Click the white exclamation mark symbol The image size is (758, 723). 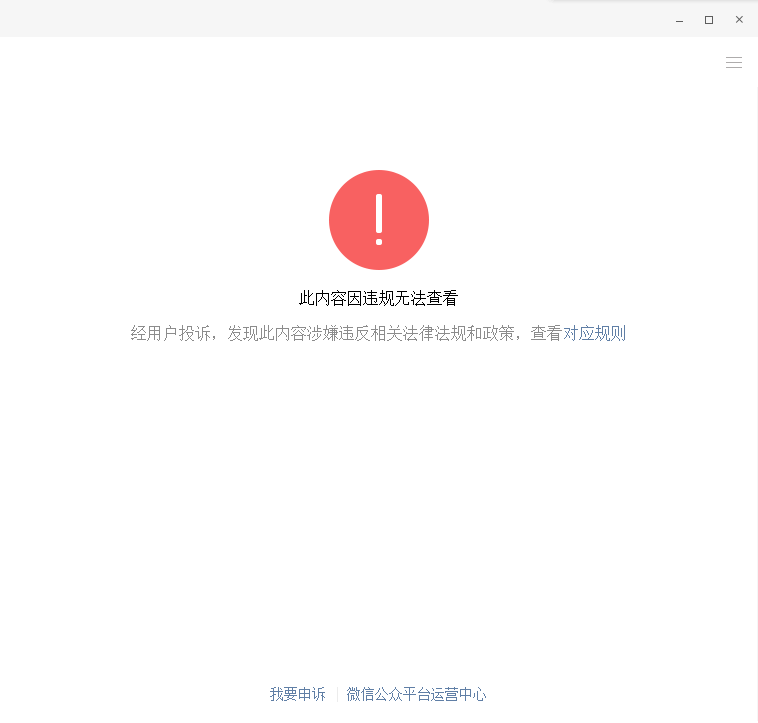click(379, 219)
